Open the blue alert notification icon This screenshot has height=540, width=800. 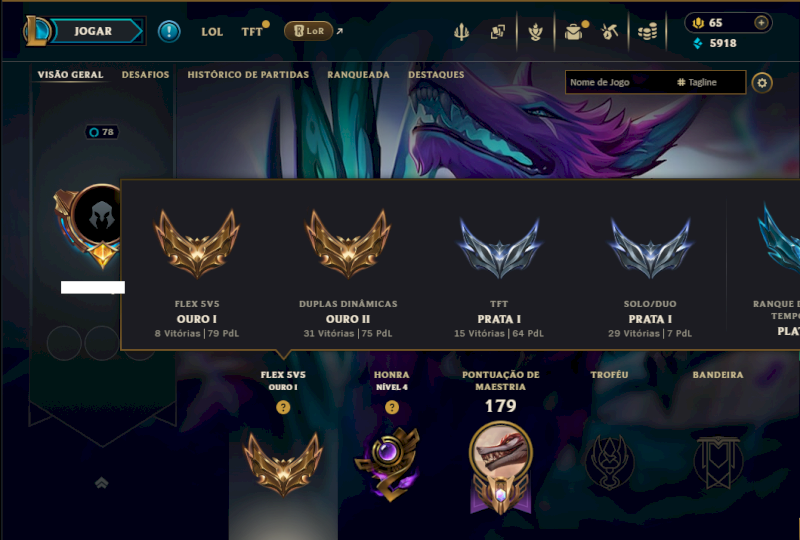click(x=169, y=32)
